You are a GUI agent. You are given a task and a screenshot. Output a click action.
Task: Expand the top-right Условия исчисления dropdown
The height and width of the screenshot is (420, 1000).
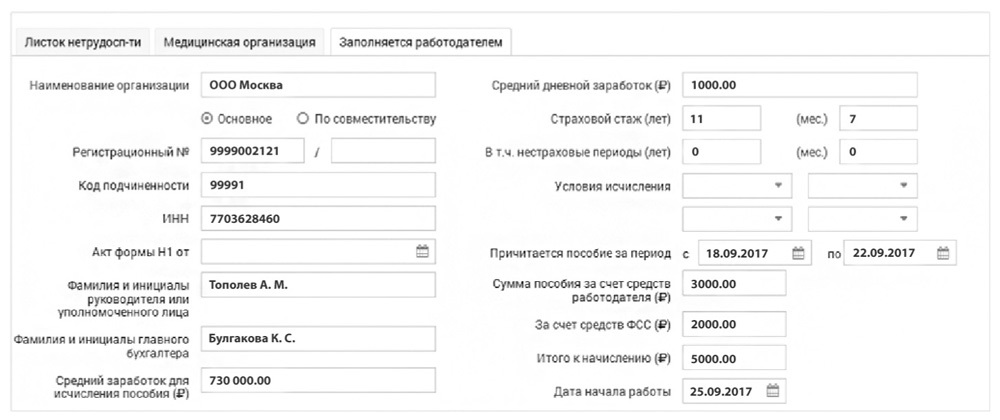862,186
